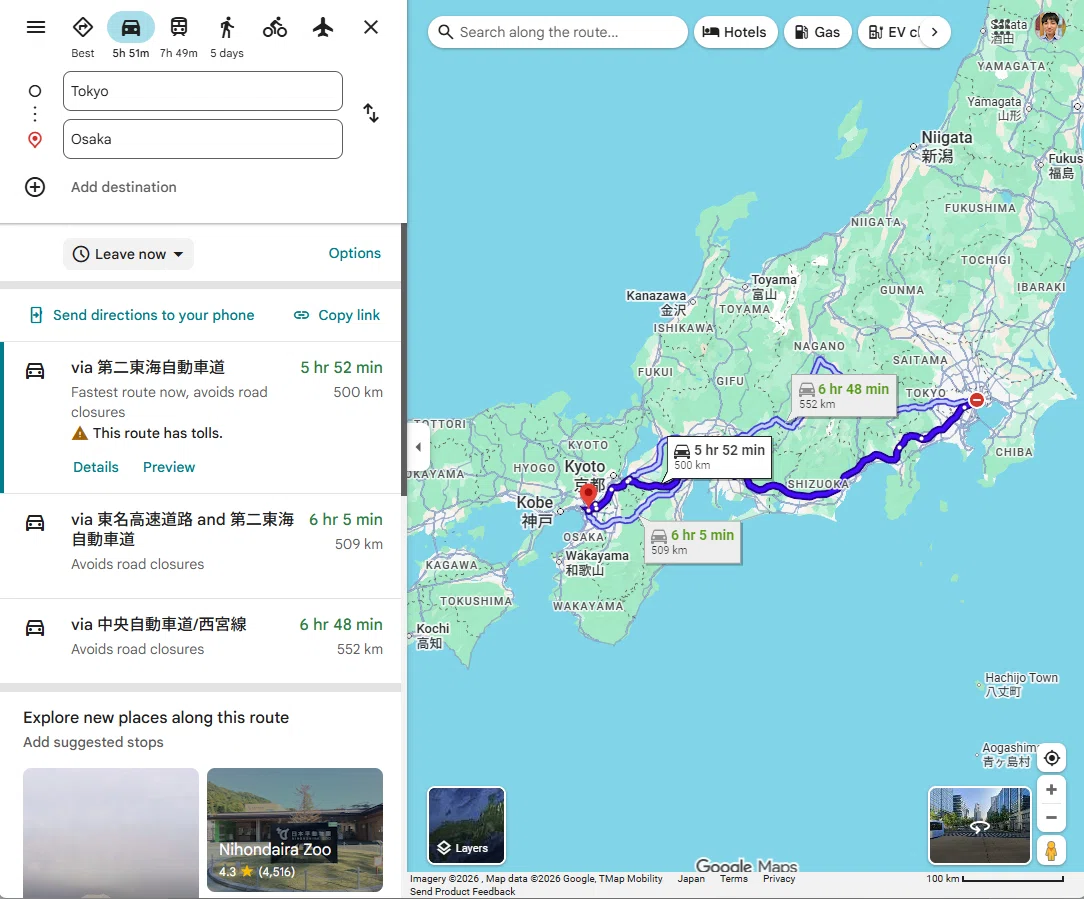The image size is (1084, 899).
Task: Toggle the map scale 100 km
Action: [x=995, y=879]
